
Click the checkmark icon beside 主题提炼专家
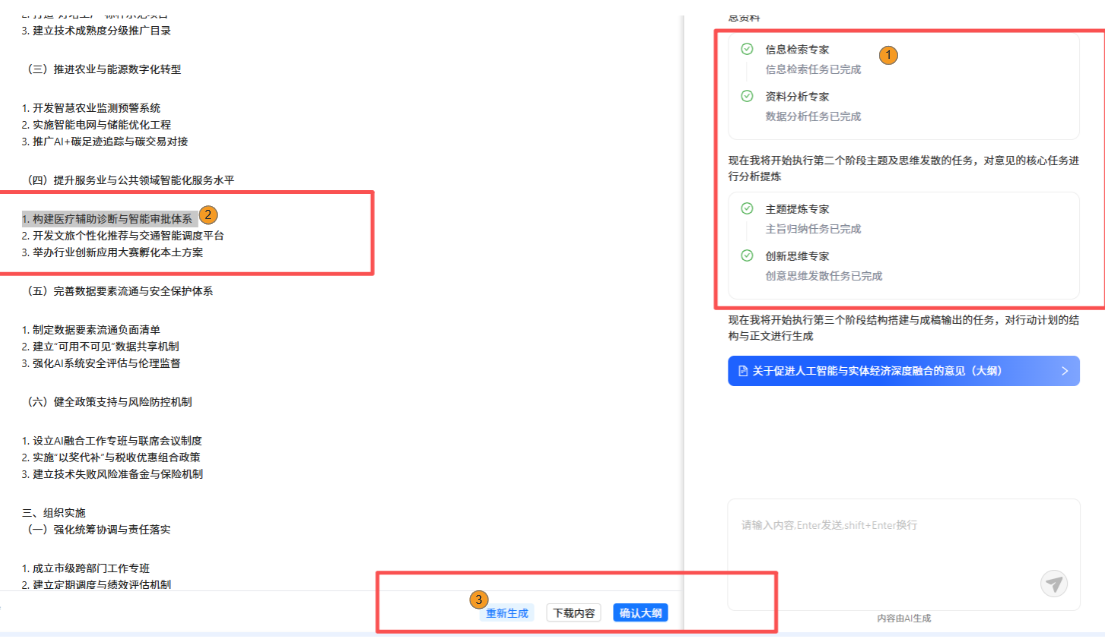coord(747,209)
